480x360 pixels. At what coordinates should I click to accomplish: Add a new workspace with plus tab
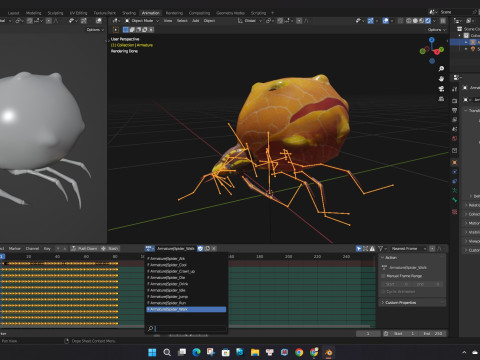click(272, 13)
